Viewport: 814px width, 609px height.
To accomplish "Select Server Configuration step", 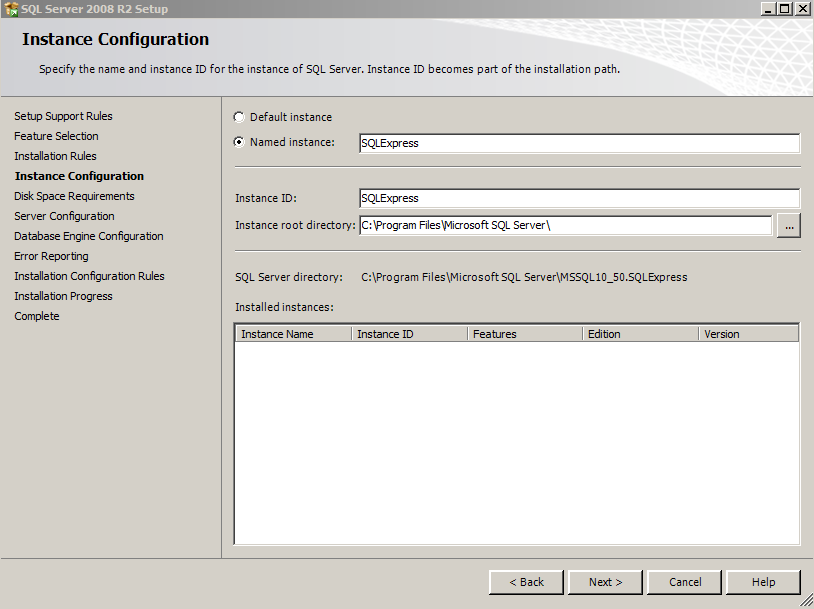I will tap(64, 216).
